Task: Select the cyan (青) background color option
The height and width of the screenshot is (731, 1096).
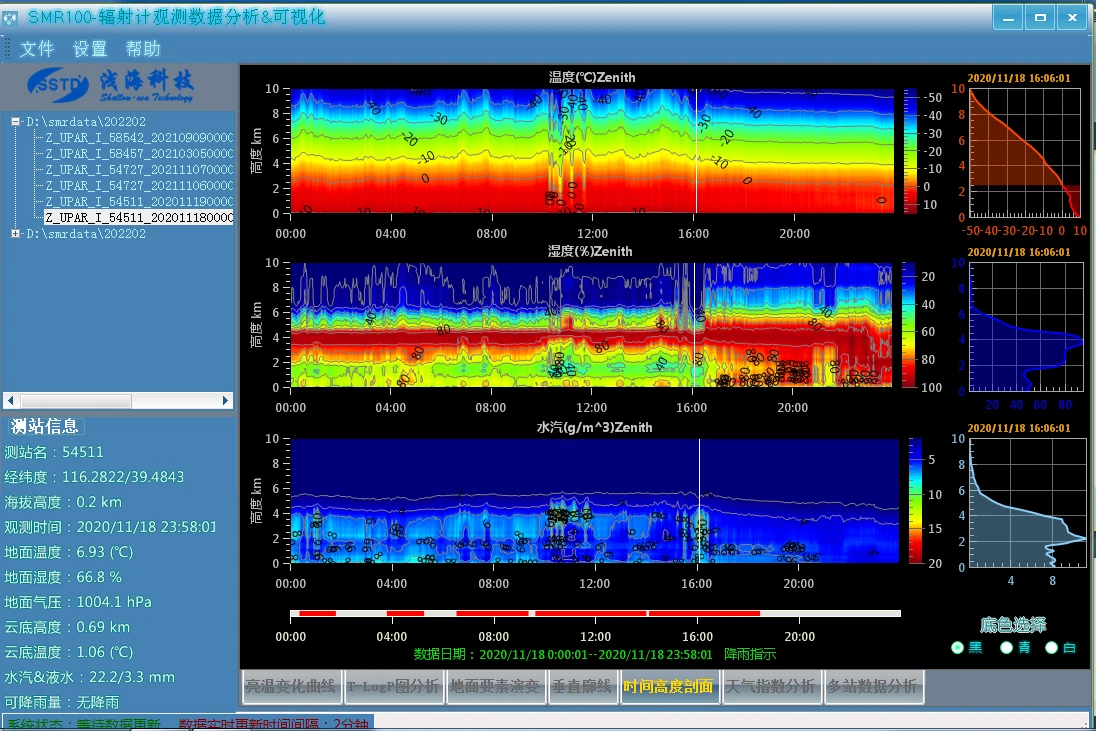Action: click(1007, 648)
